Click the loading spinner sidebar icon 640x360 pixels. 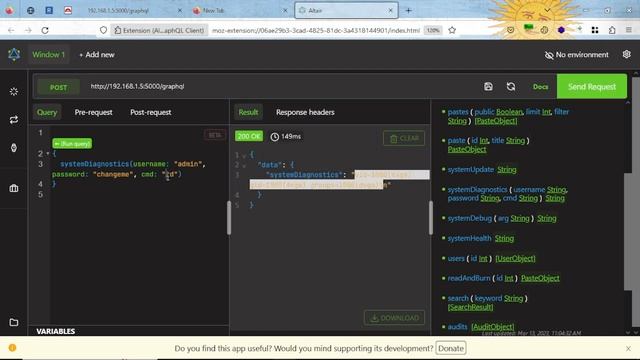(14, 91)
